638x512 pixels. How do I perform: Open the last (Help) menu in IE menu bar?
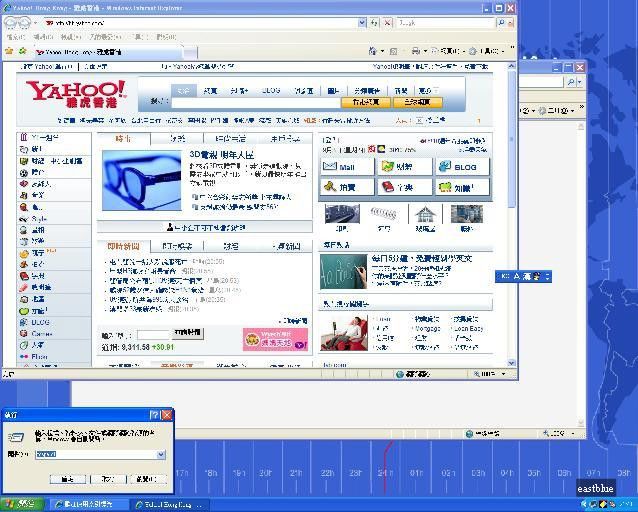(166, 37)
